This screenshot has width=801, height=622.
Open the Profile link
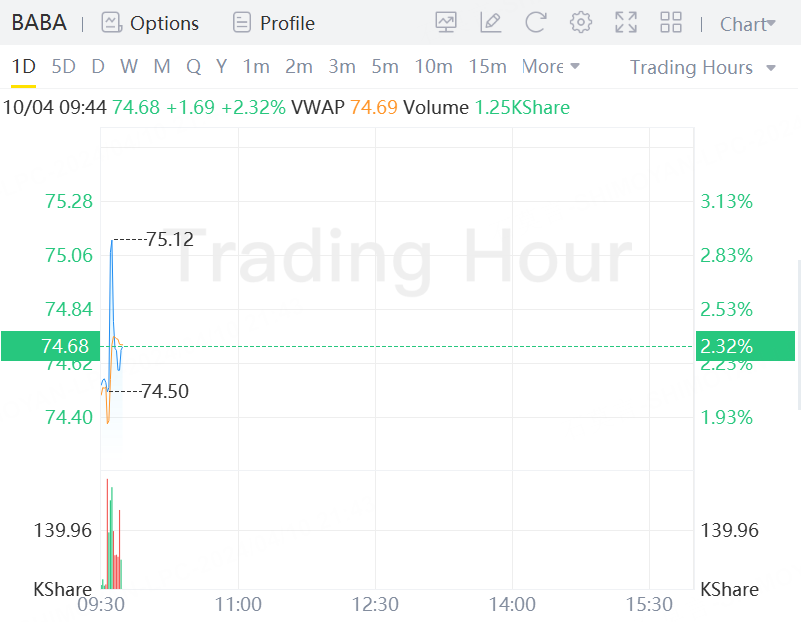click(287, 23)
